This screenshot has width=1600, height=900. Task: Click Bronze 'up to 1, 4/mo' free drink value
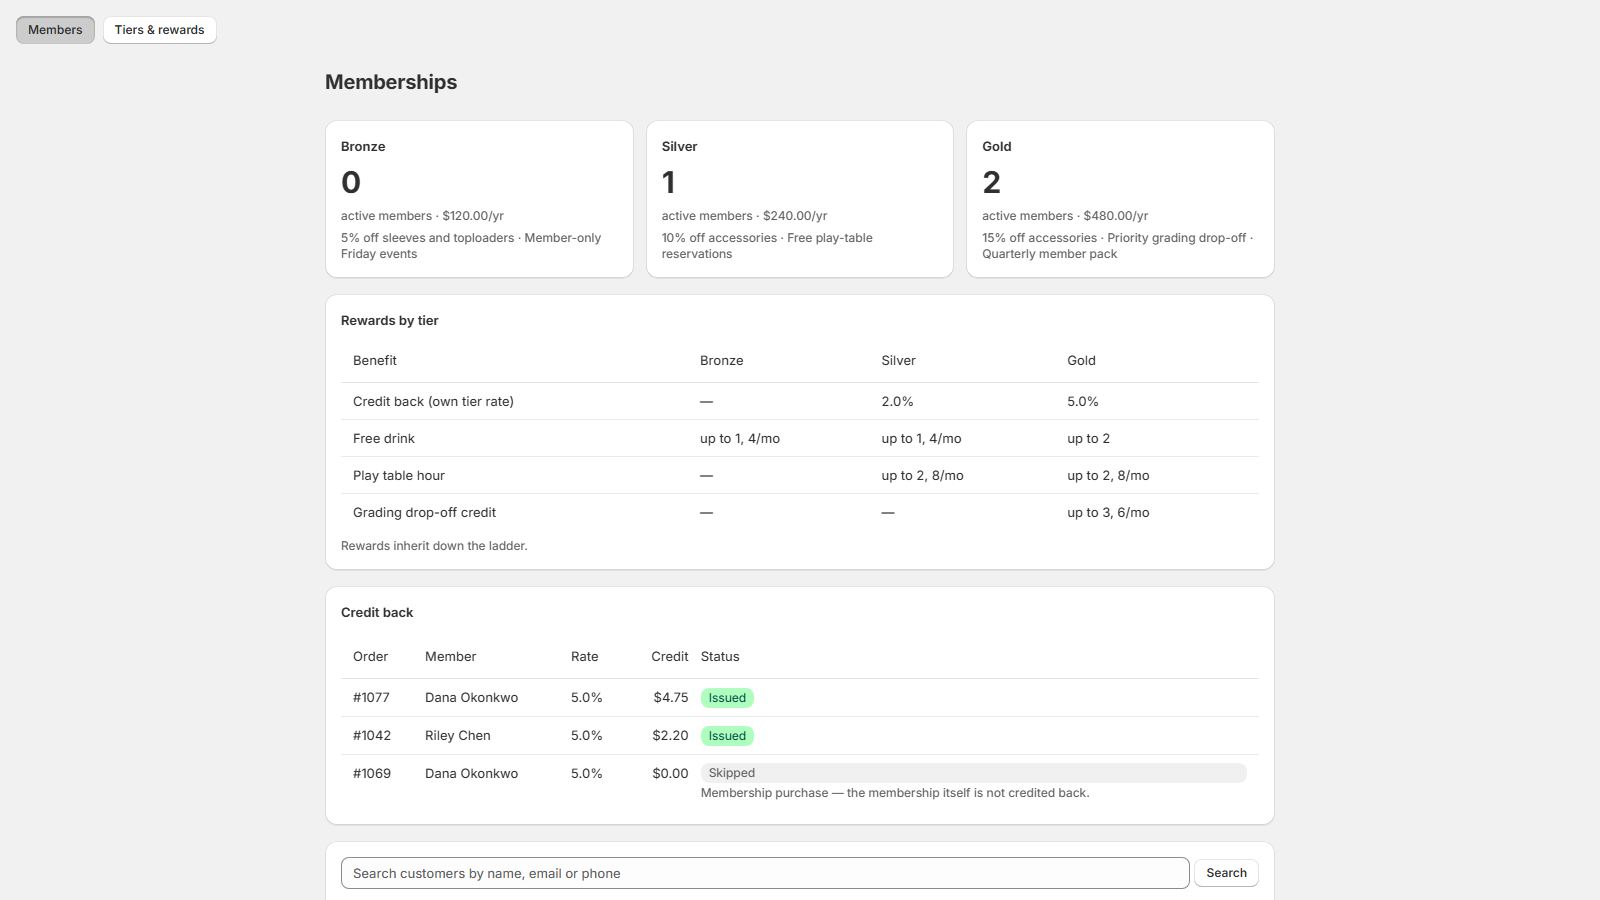pos(740,438)
